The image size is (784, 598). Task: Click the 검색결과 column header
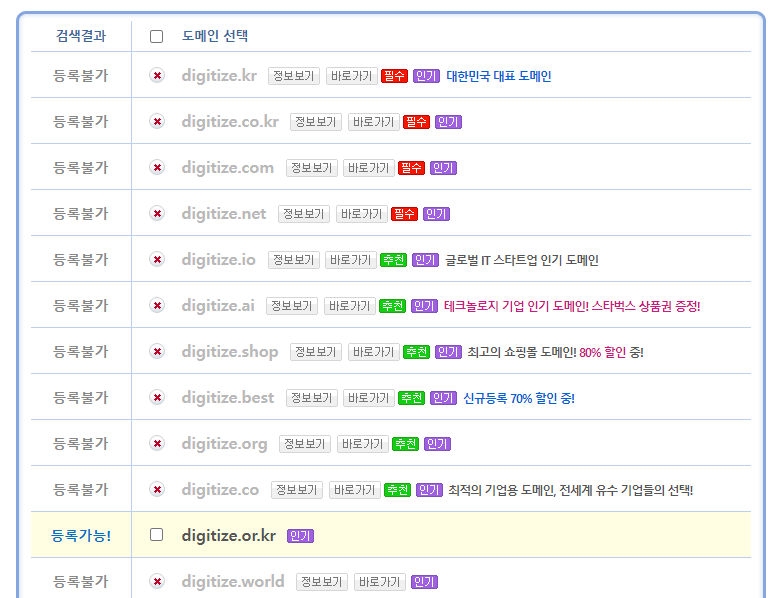tap(81, 36)
